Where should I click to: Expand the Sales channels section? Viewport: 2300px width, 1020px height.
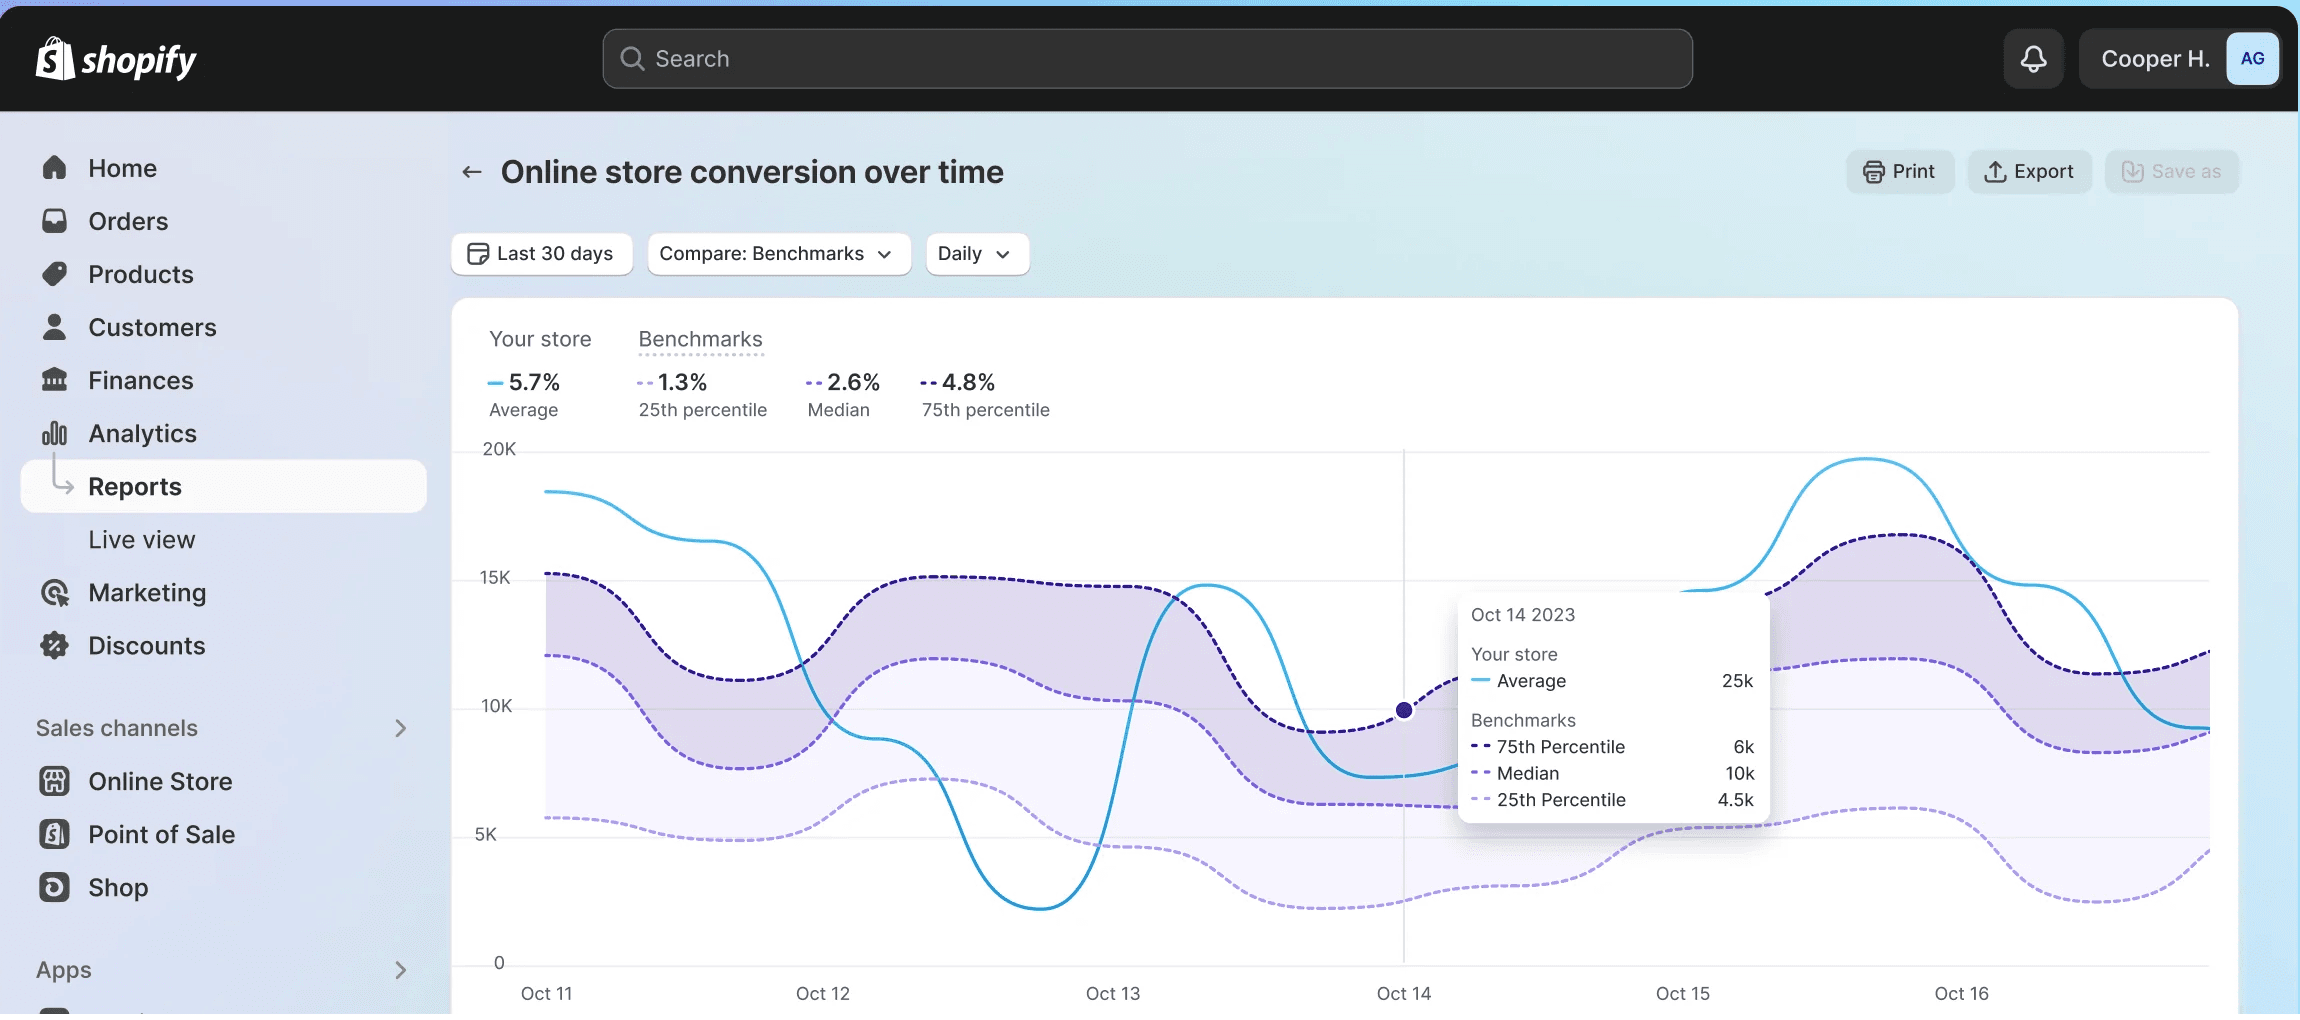[400, 728]
